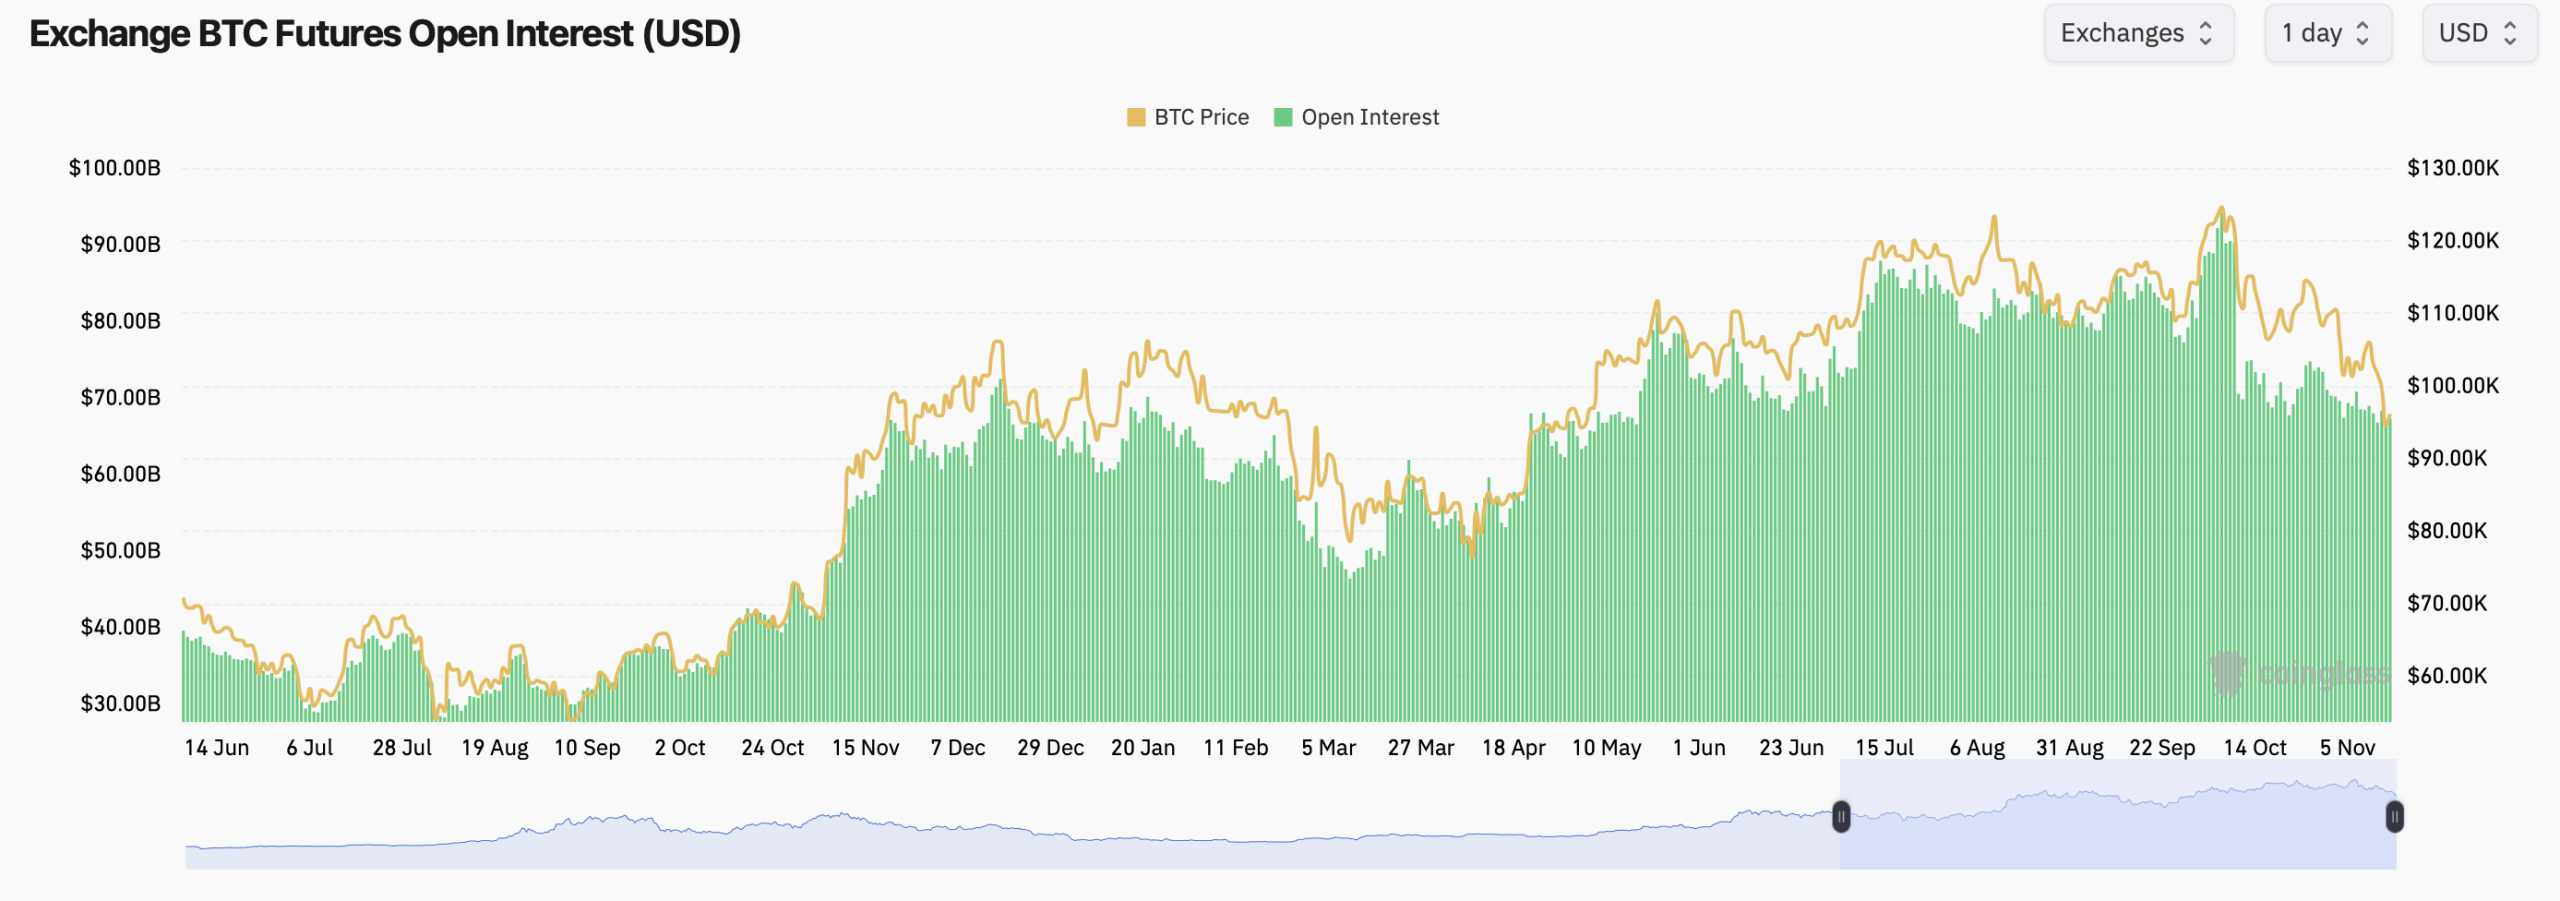This screenshot has width=2560, height=901.
Task: Click the BTC Price legend label text
Action: [1200, 117]
